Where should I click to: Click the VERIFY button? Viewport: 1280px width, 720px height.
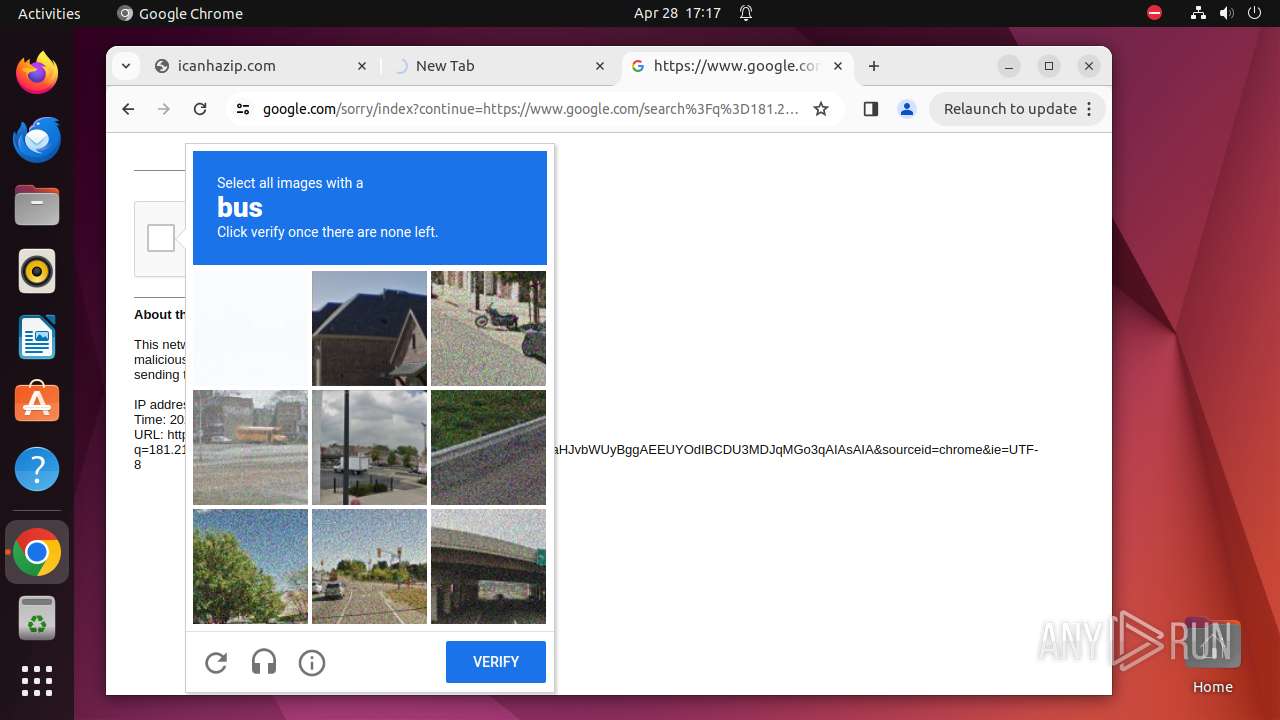[x=496, y=662]
